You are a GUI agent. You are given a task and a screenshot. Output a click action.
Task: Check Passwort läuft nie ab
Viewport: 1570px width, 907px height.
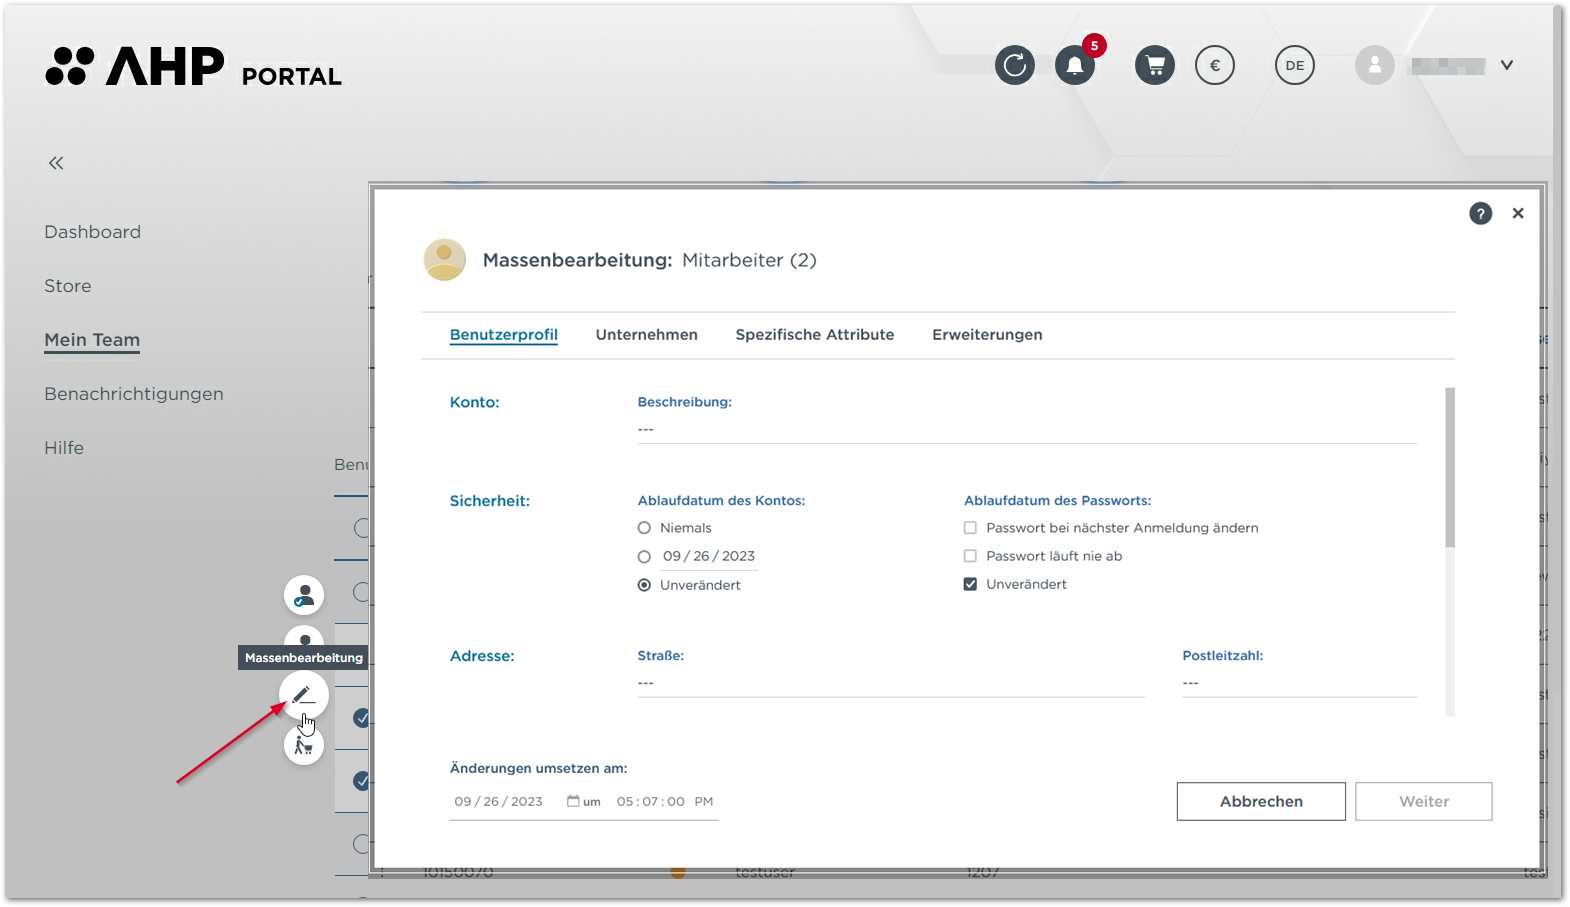click(x=970, y=556)
